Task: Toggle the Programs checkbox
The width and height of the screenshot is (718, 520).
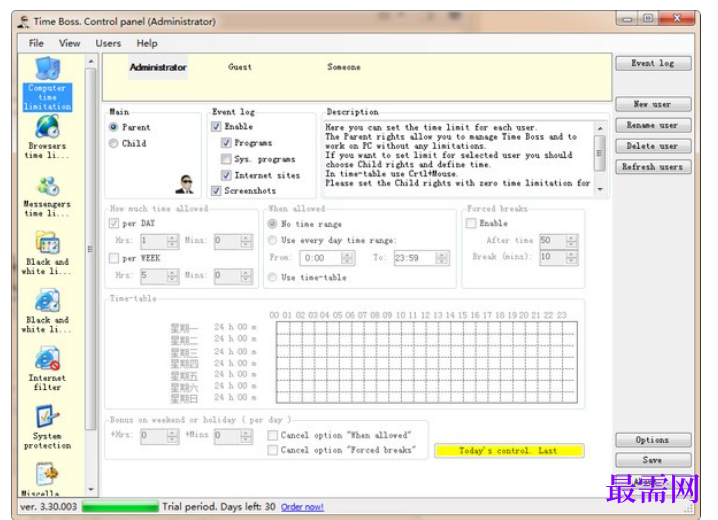Action: pyautogui.click(x=226, y=143)
